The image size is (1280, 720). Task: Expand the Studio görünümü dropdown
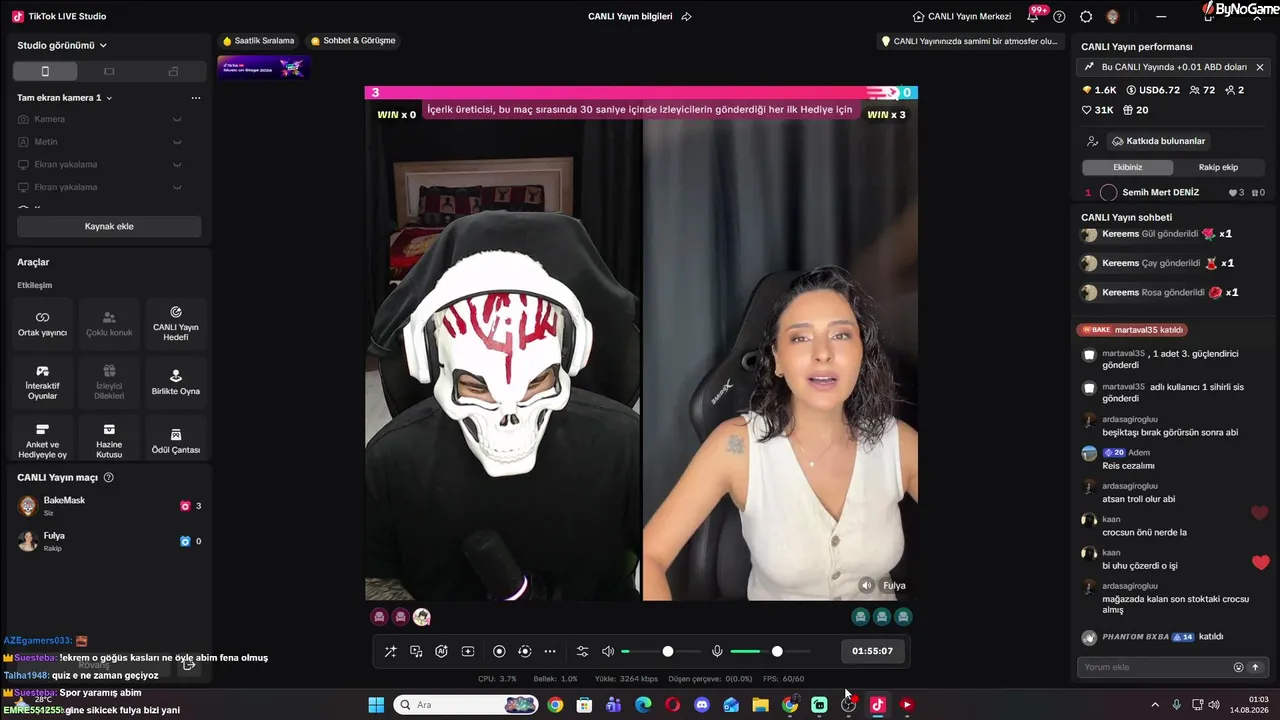point(62,45)
